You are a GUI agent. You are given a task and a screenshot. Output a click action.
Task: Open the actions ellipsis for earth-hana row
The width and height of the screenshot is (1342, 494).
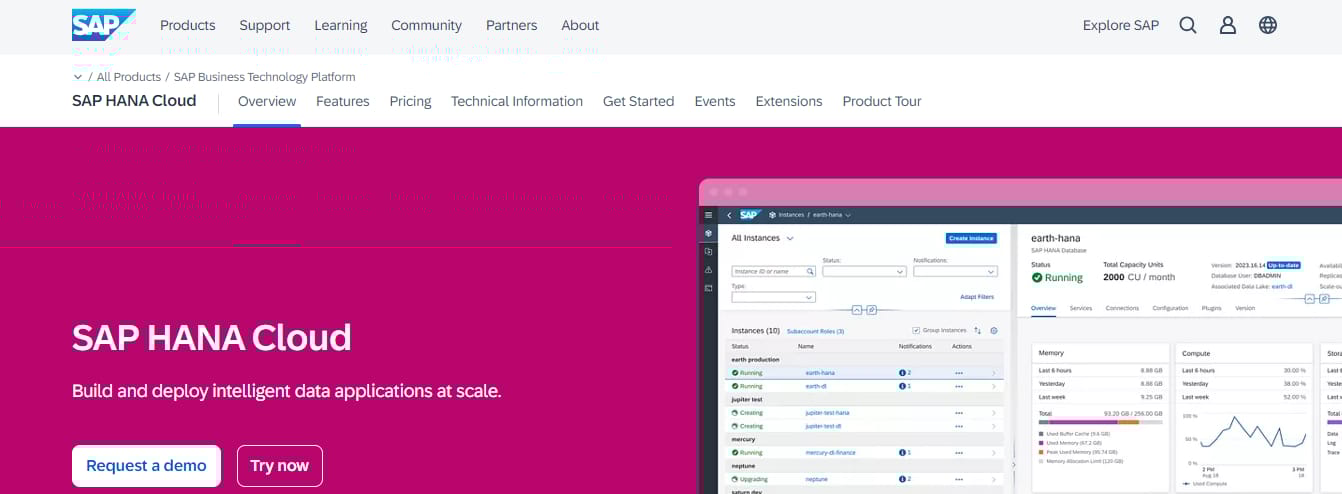(959, 373)
